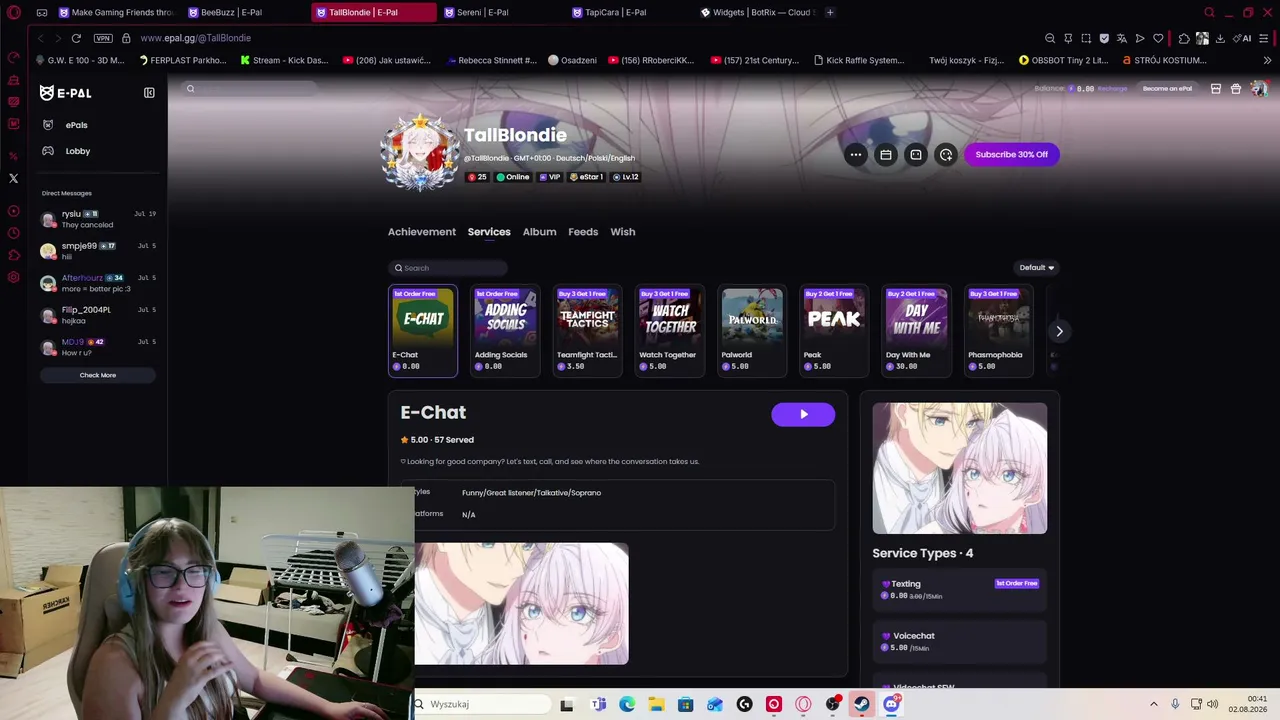This screenshot has width=1280, height=720.
Task: View the Wish tab
Action: tap(623, 232)
